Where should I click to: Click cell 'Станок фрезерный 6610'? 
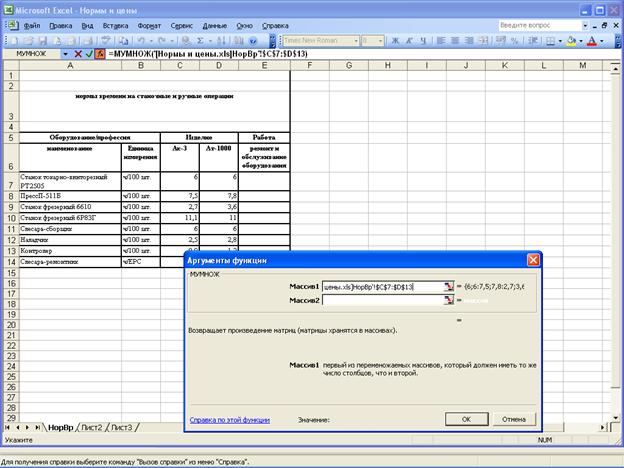tap(70, 207)
